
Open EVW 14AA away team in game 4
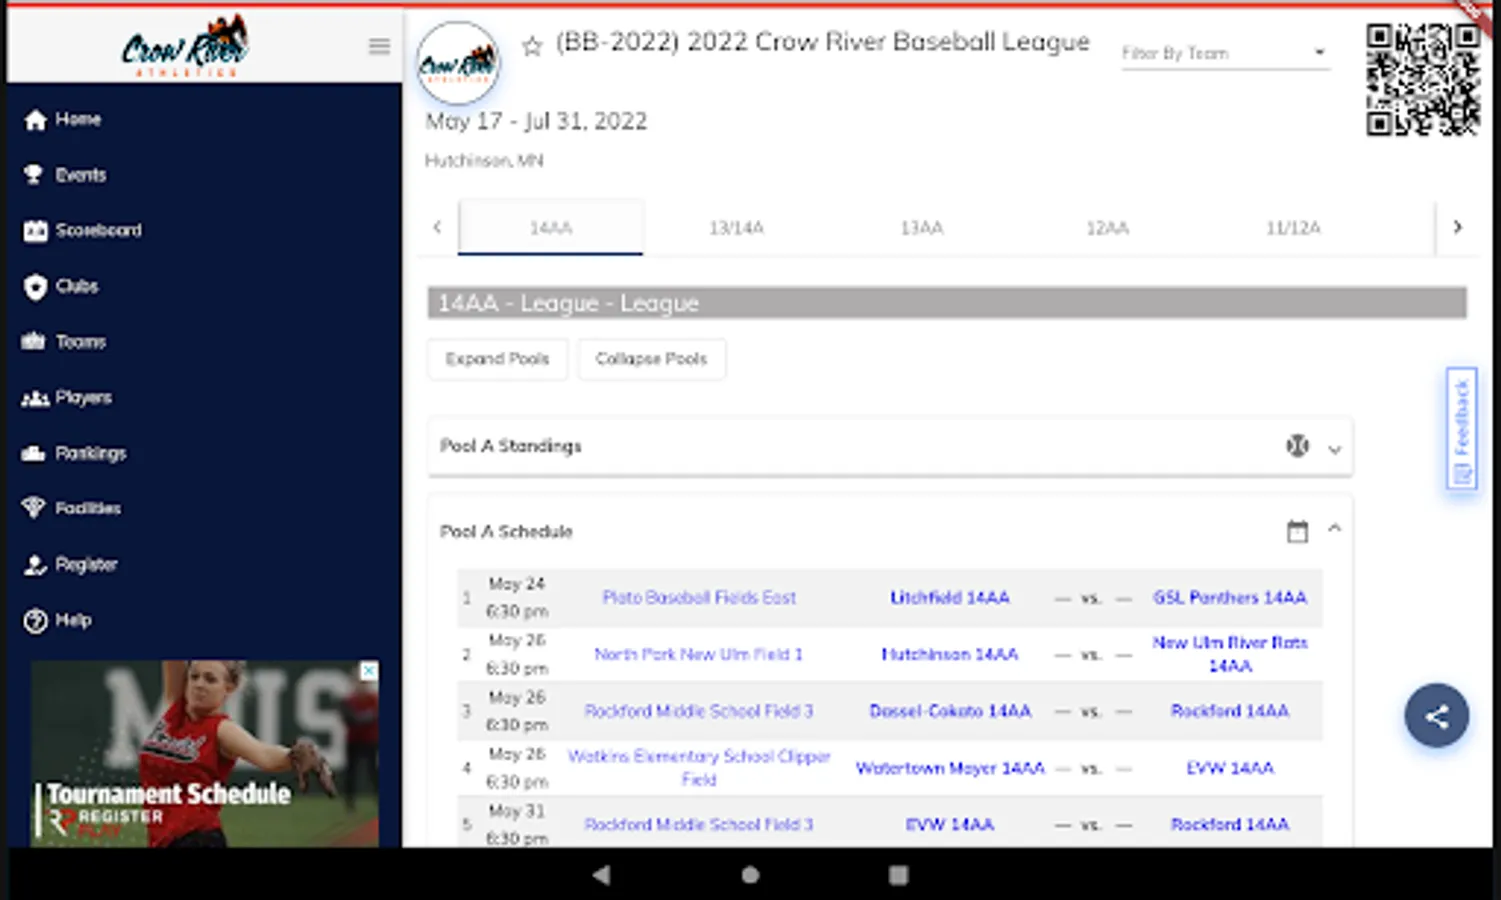pos(1230,768)
